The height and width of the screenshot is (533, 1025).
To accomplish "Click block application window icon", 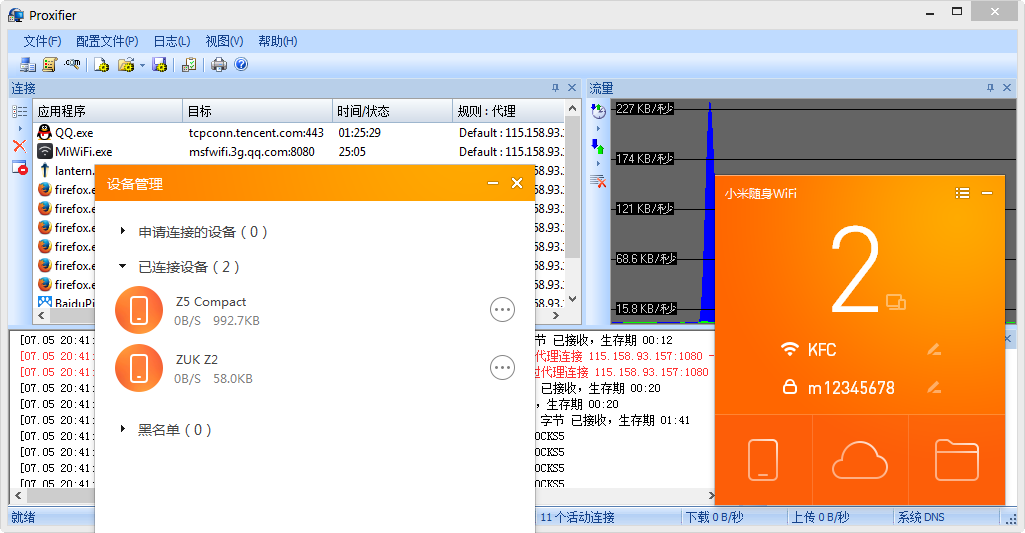I will pos(20,167).
